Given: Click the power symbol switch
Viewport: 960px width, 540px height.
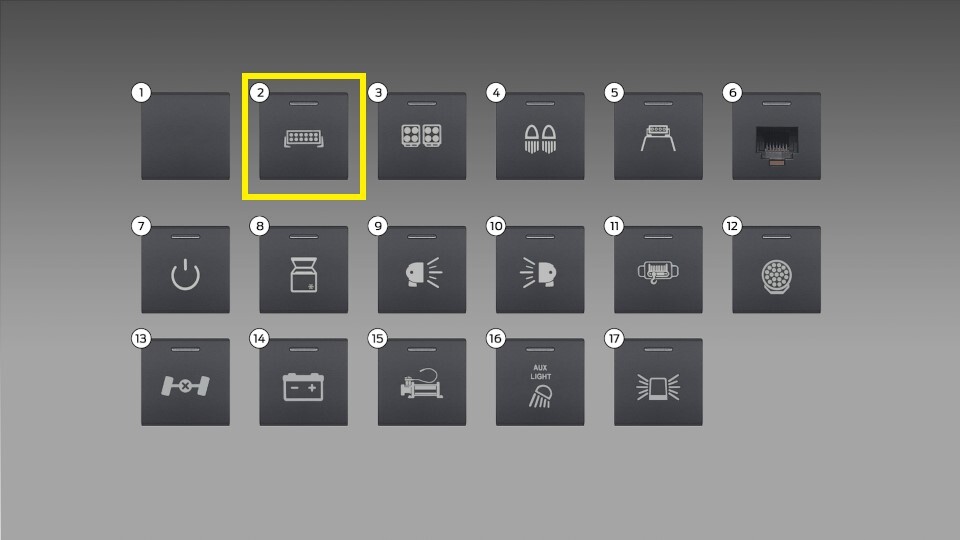Looking at the screenshot, I should coord(186,269).
